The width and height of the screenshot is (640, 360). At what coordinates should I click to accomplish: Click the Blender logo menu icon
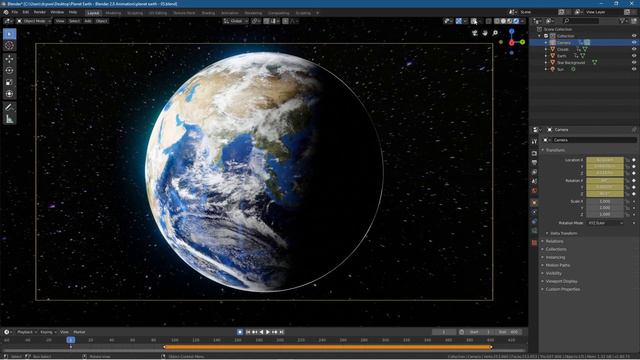click(x=6, y=12)
